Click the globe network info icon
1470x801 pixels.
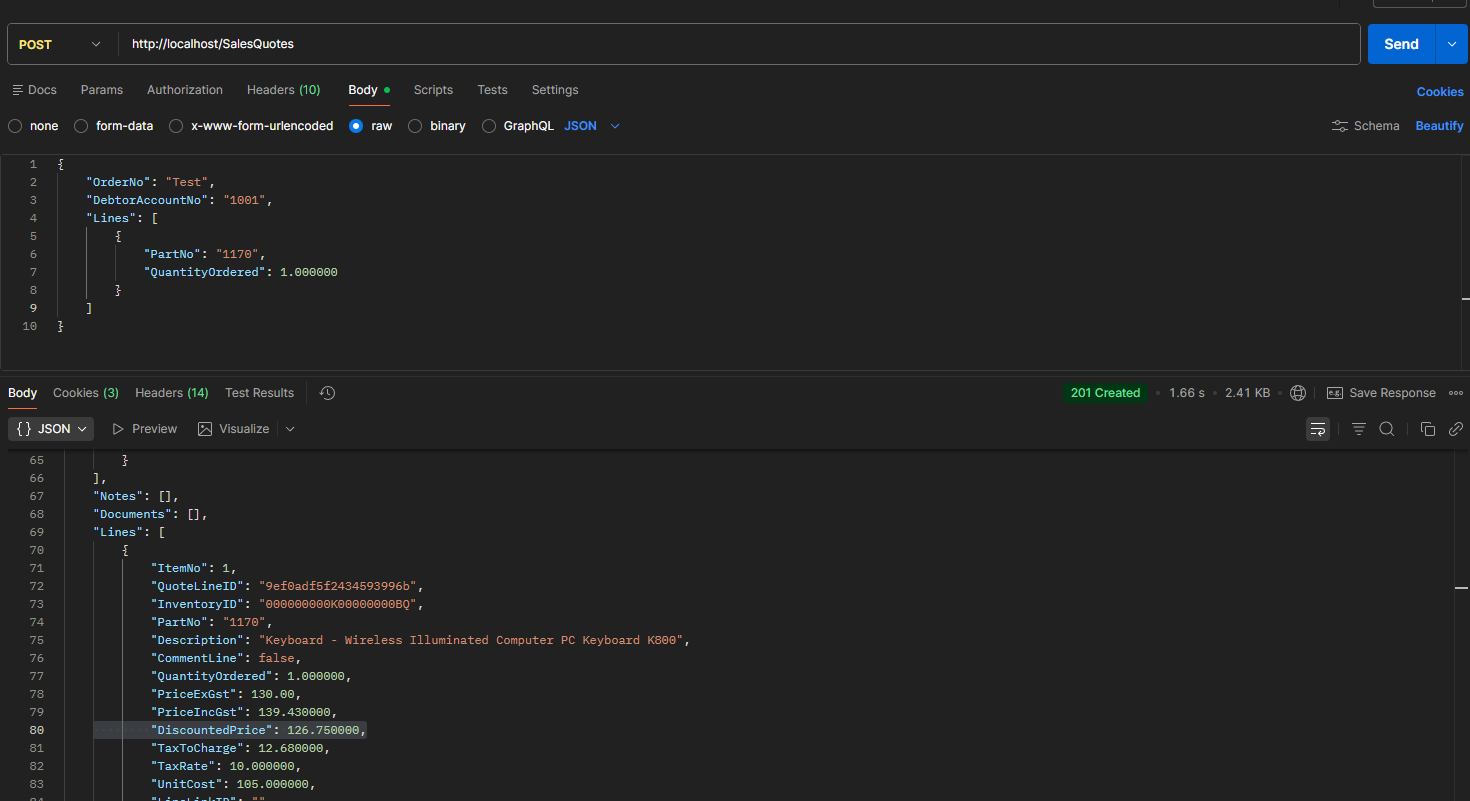tap(1298, 393)
